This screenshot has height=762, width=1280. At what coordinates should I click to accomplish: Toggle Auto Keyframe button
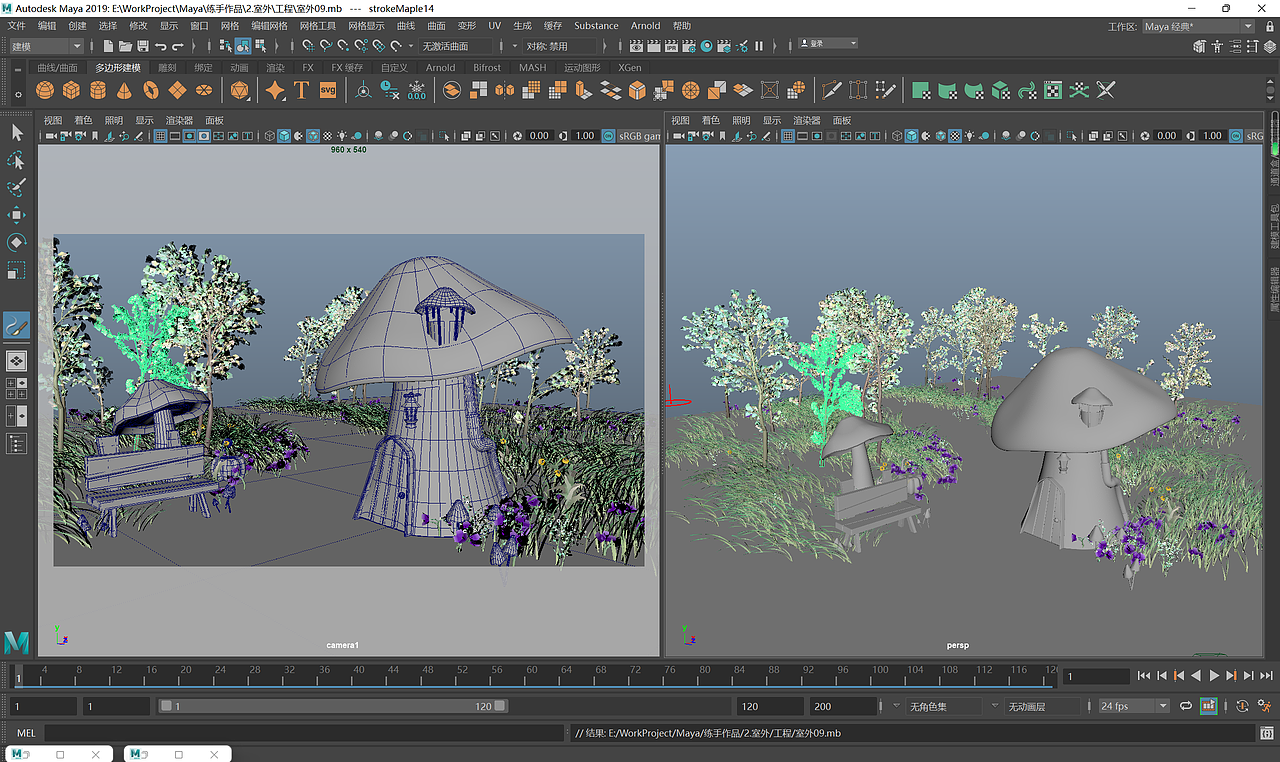pos(1242,706)
